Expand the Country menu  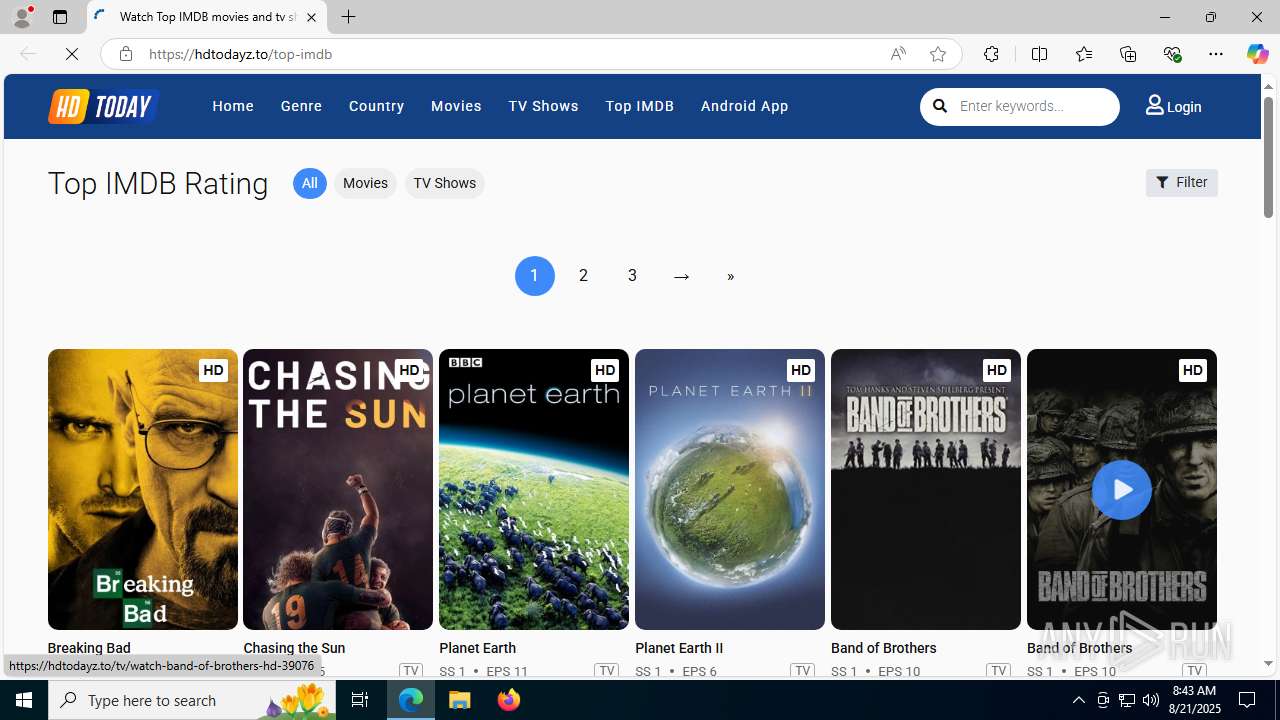376,106
